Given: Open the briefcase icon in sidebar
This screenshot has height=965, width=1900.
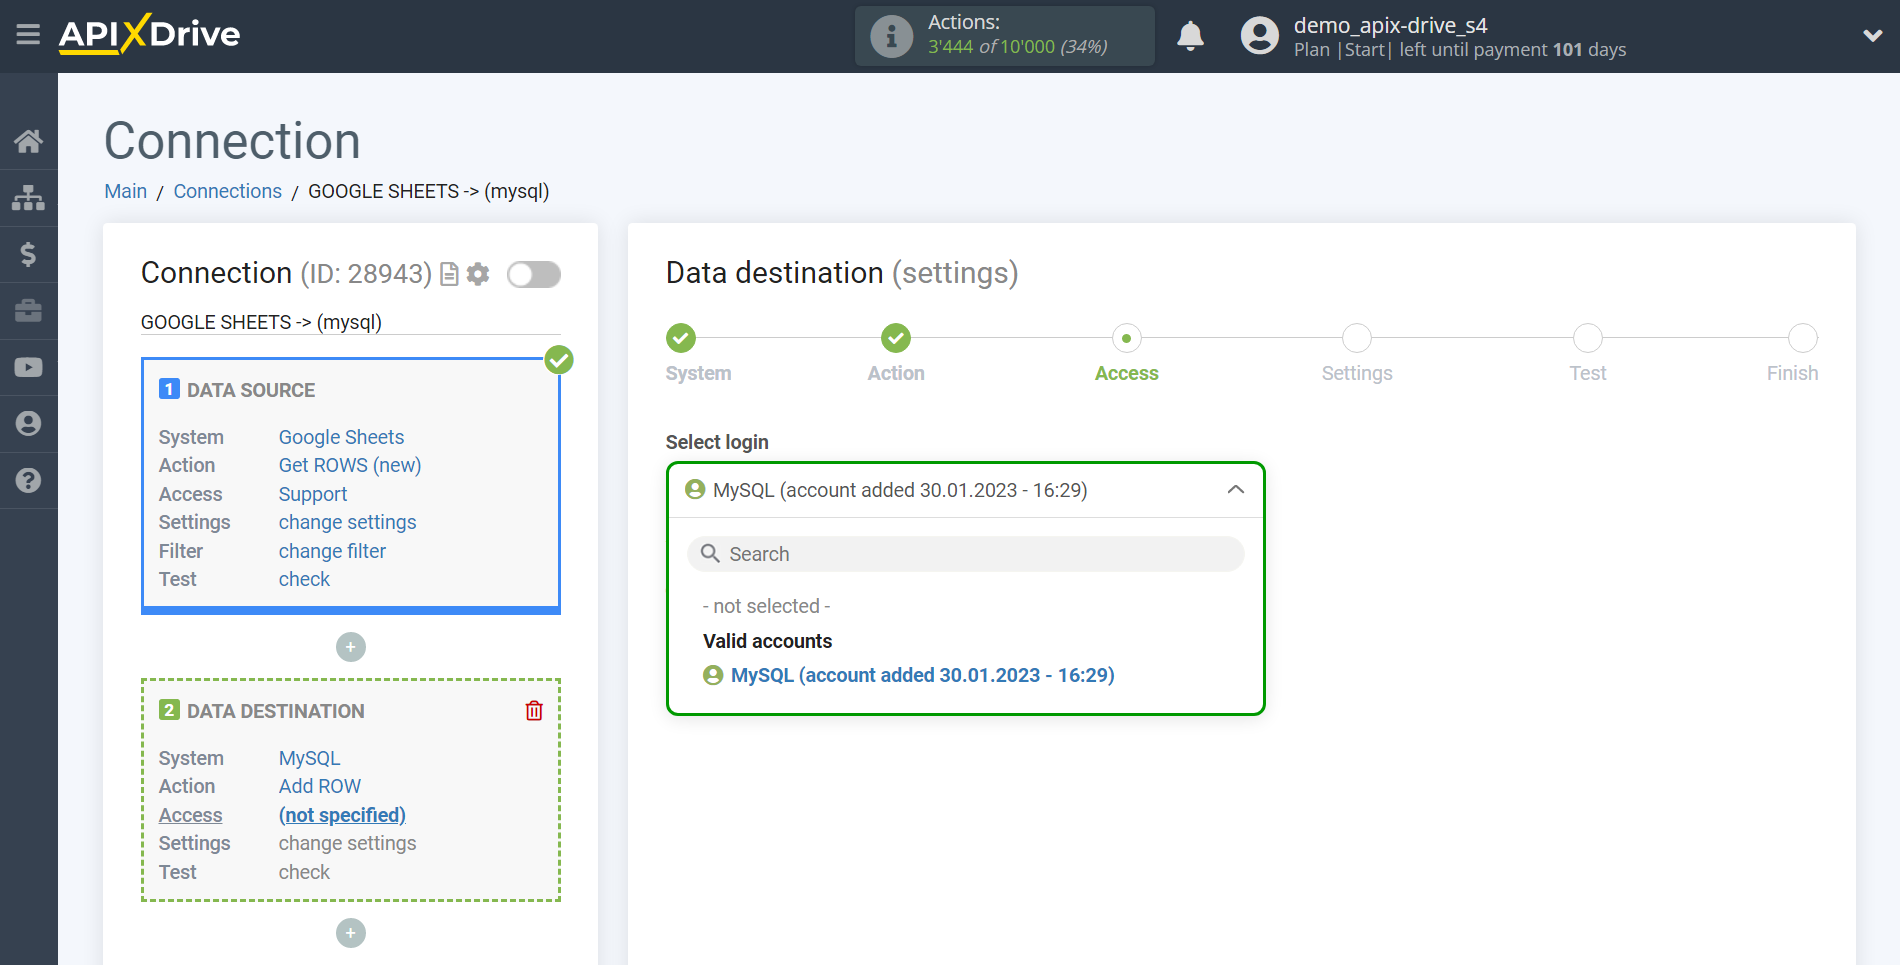Looking at the screenshot, I should pyautogui.click(x=28, y=311).
